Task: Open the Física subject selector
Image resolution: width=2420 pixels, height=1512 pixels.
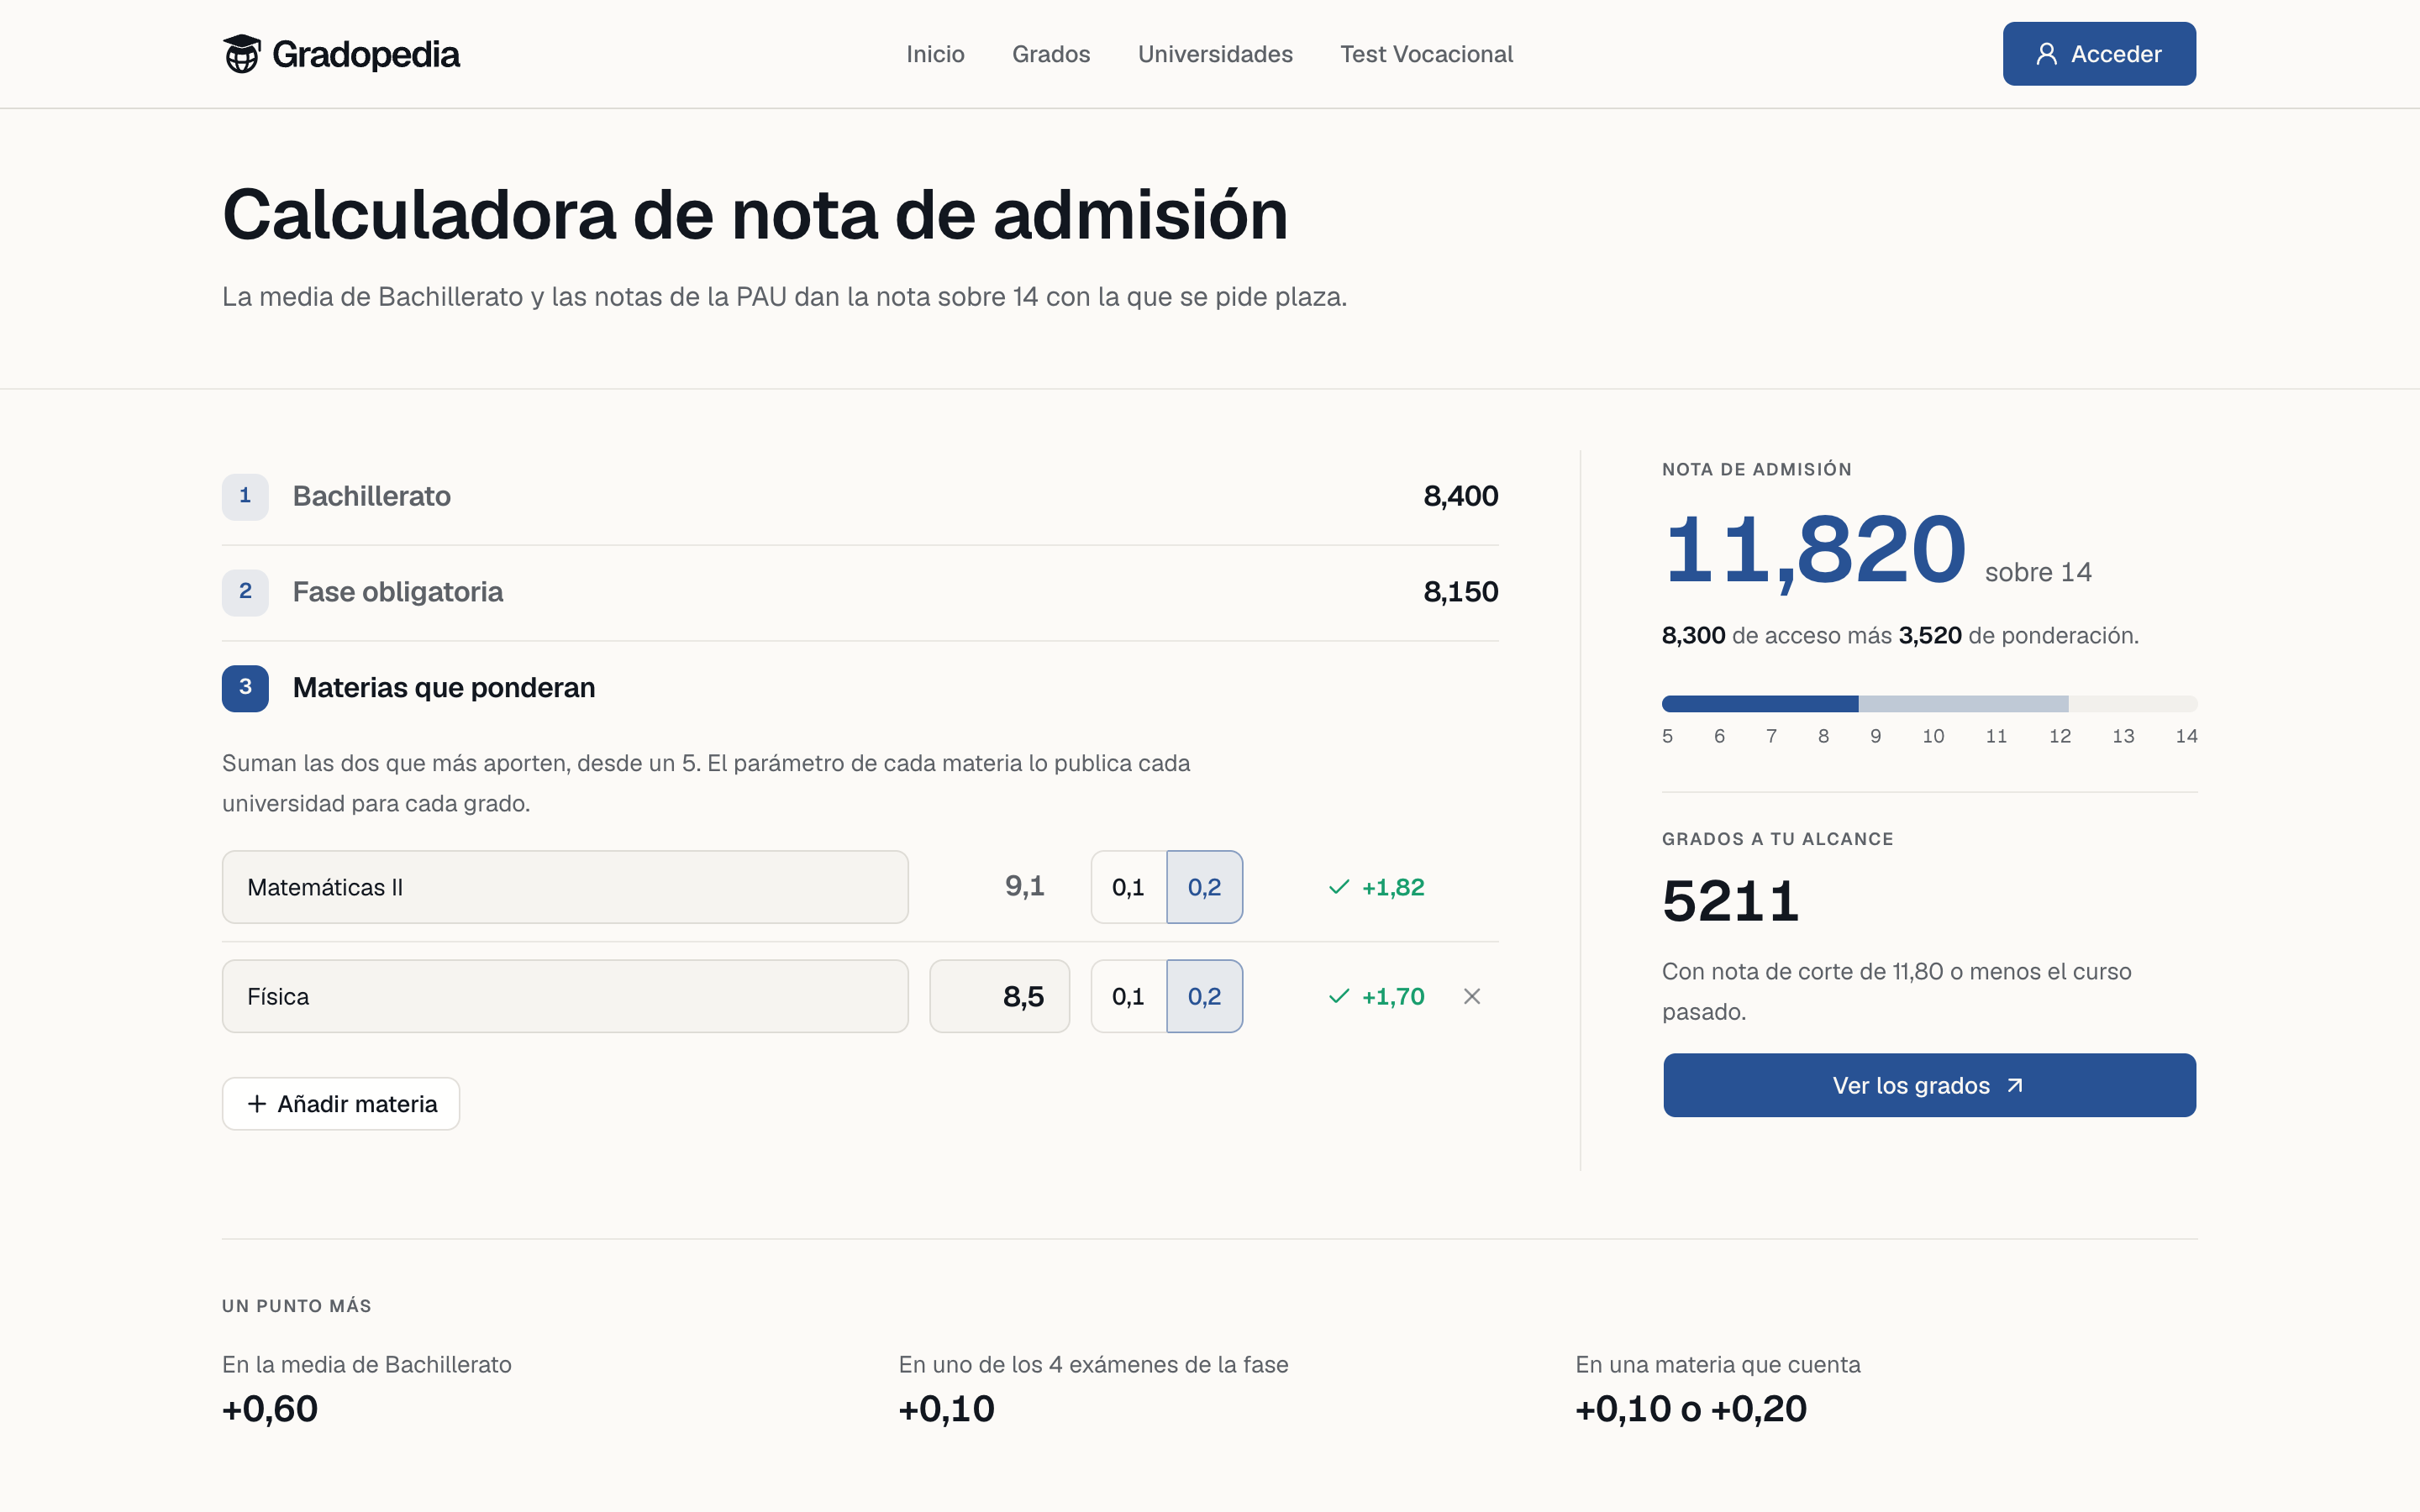Action: tap(565, 996)
